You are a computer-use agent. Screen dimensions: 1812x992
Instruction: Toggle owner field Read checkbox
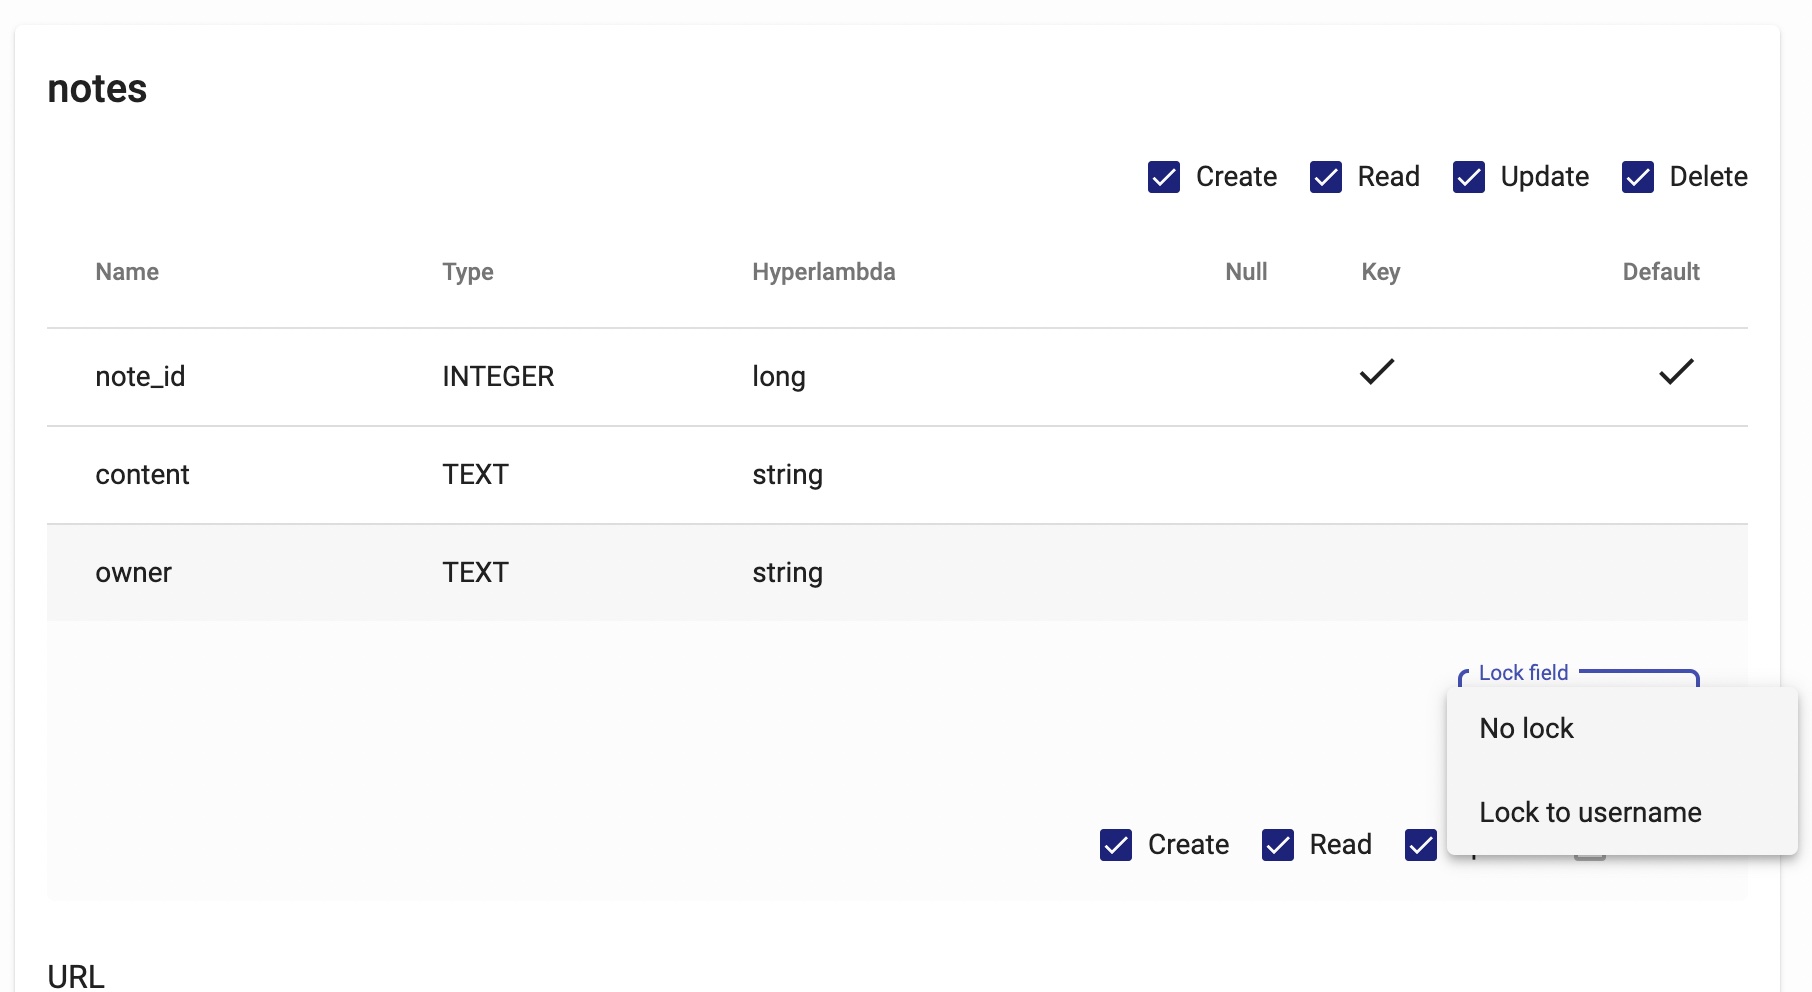click(1278, 845)
